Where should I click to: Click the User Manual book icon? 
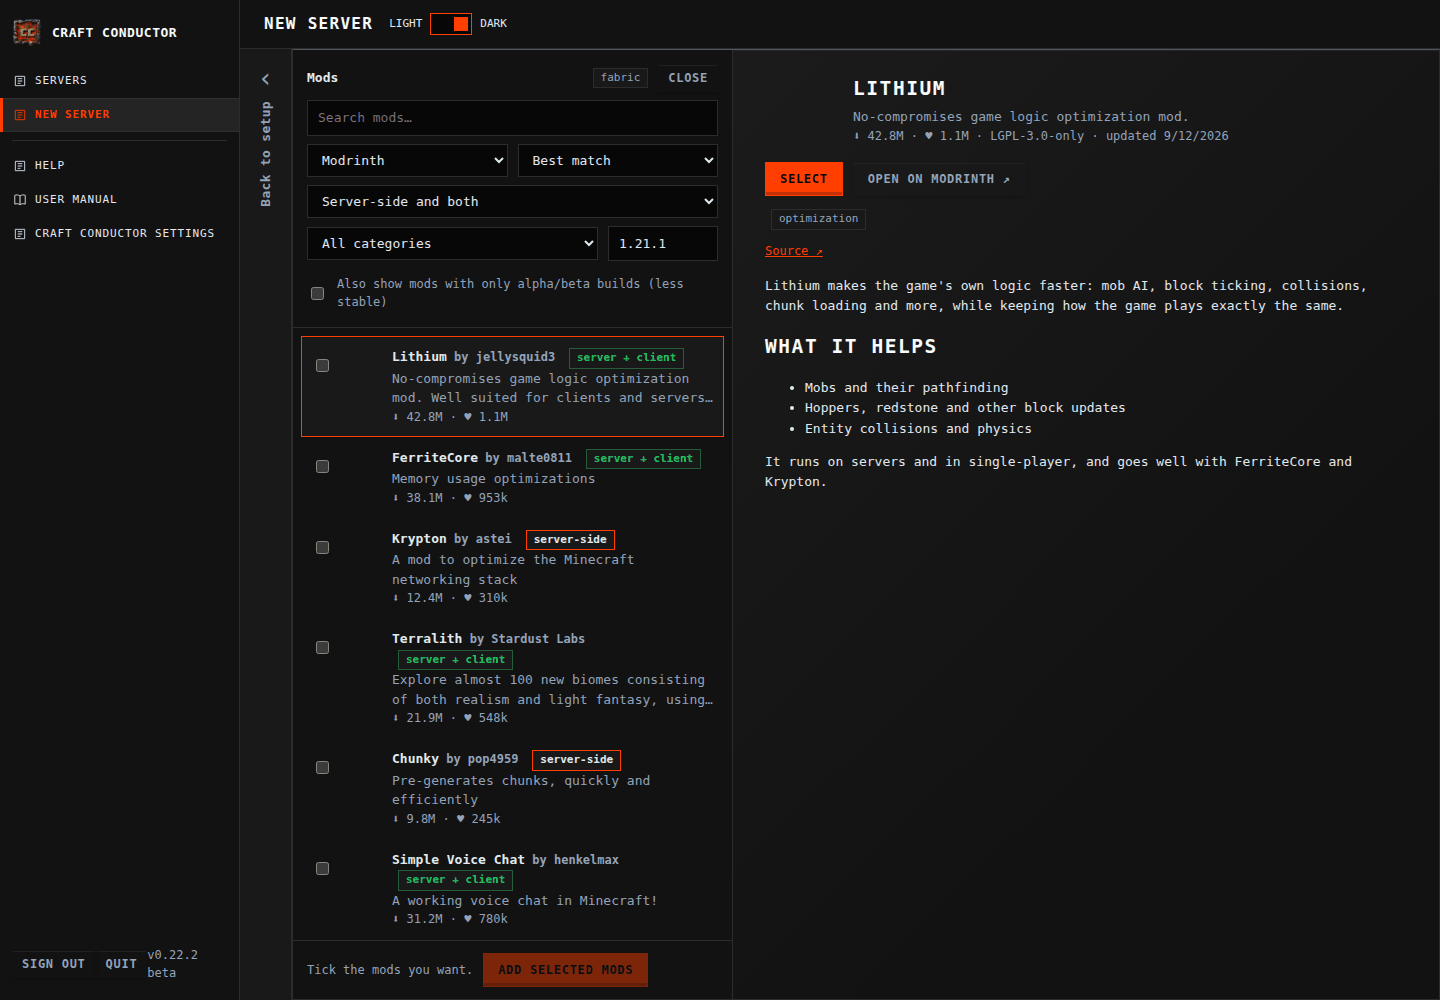pos(20,200)
